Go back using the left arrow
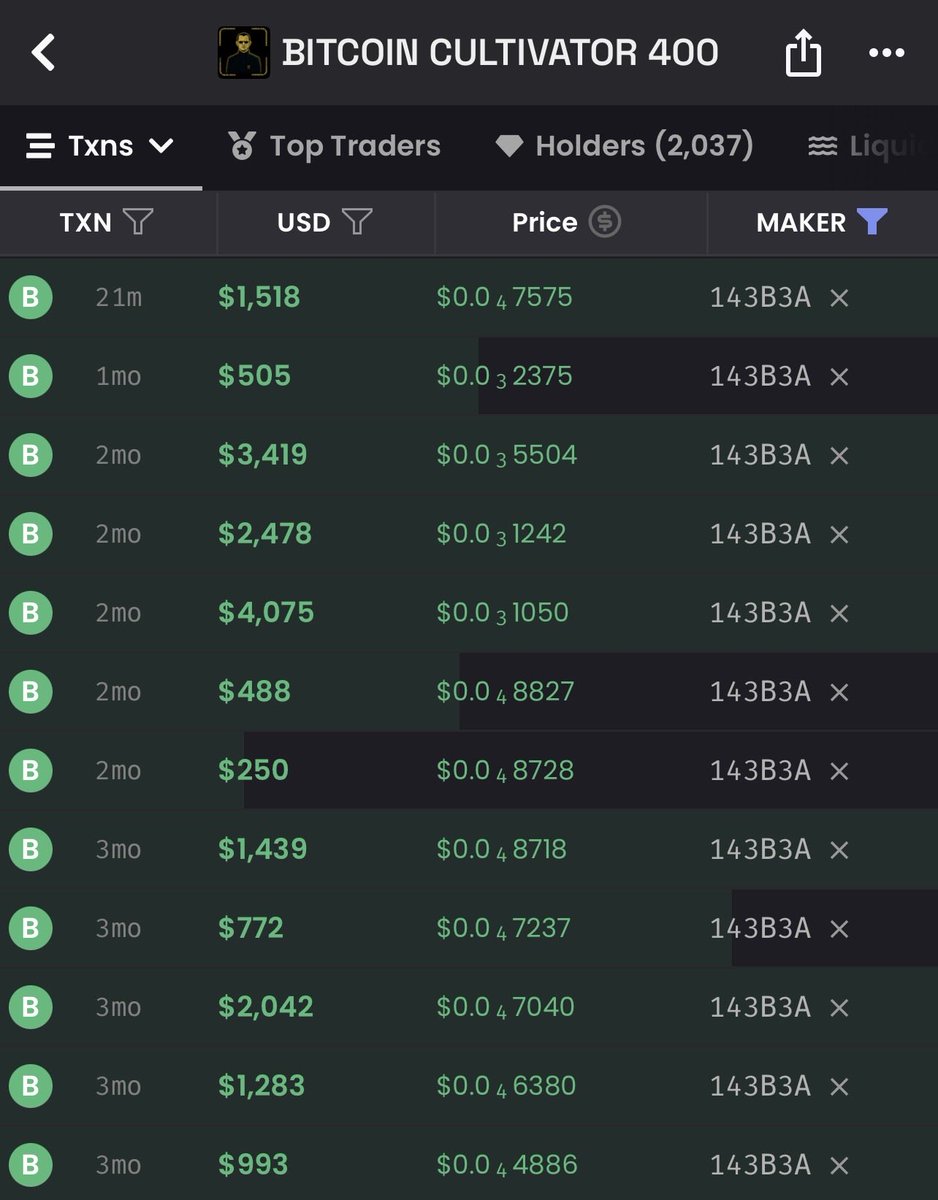Viewport: 938px width, 1200px height. (43, 52)
